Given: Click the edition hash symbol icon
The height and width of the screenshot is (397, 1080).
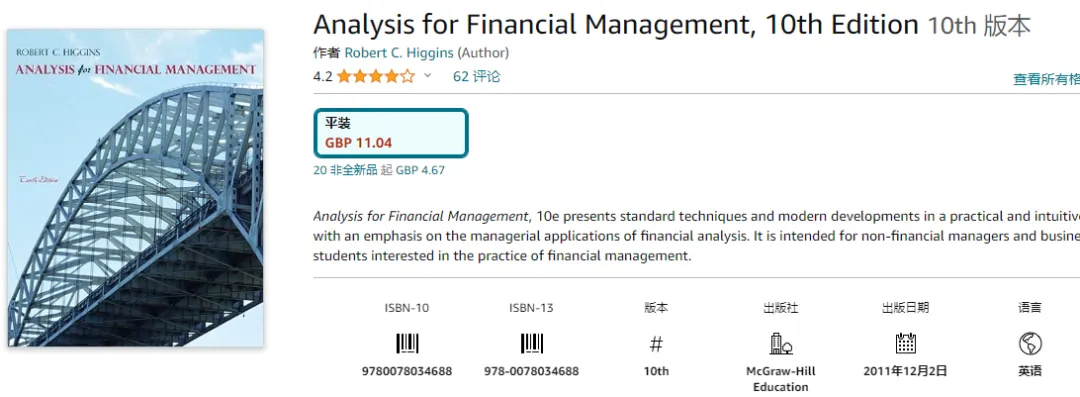Looking at the screenshot, I should click(x=656, y=344).
